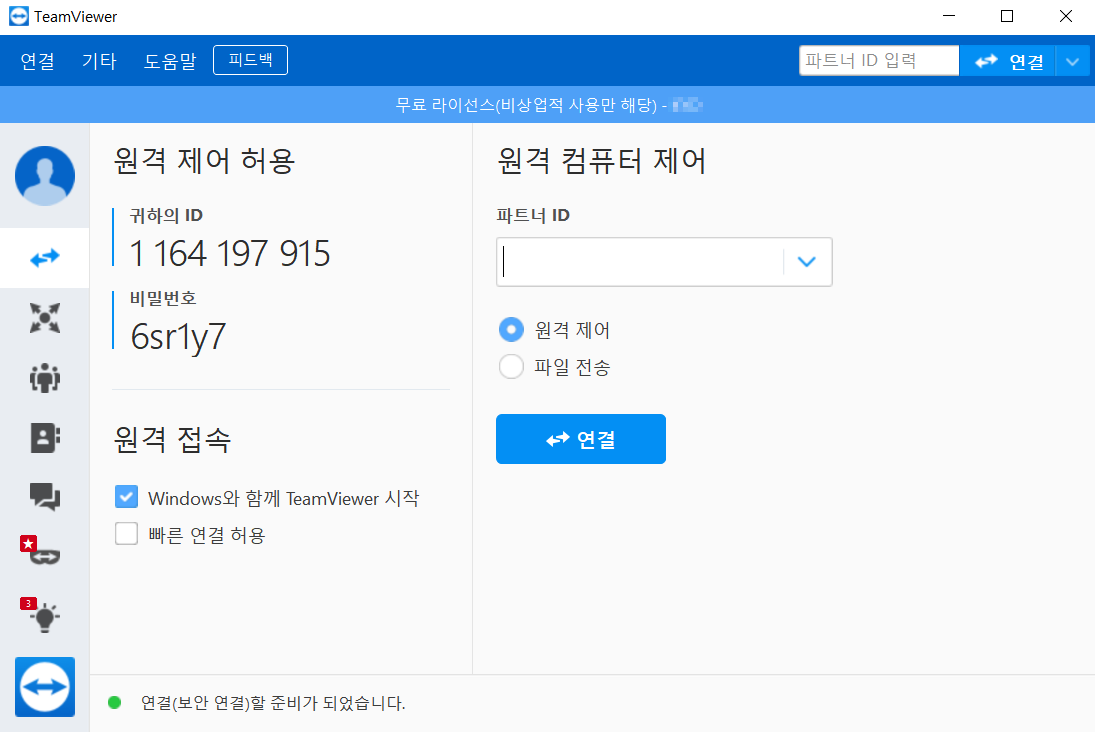Open the 연결 menu
This screenshot has height=732, width=1095.
38,61
